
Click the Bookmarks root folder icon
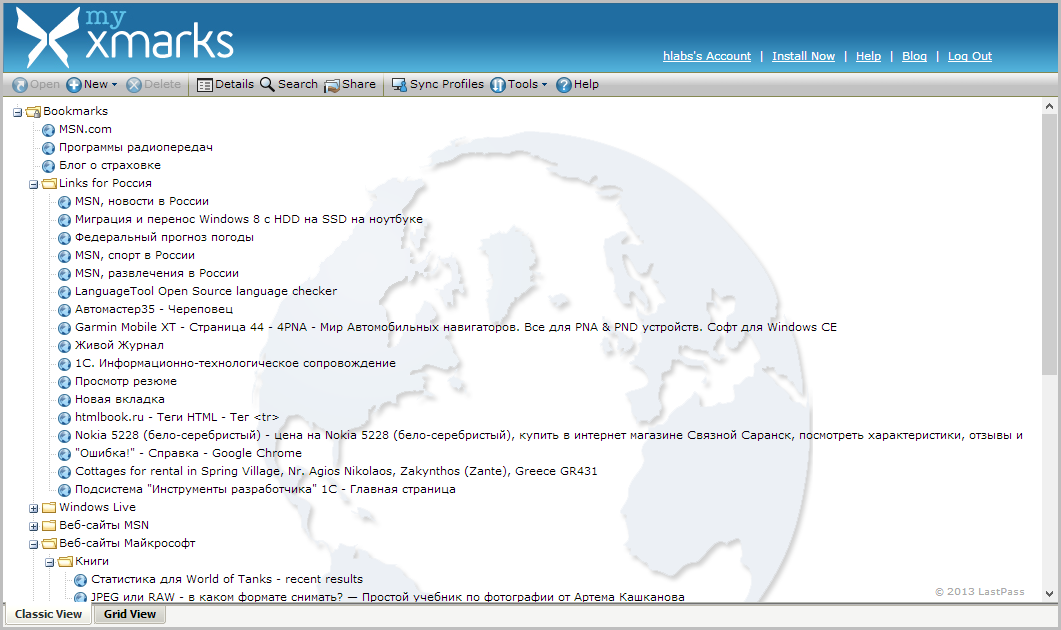coord(33,112)
